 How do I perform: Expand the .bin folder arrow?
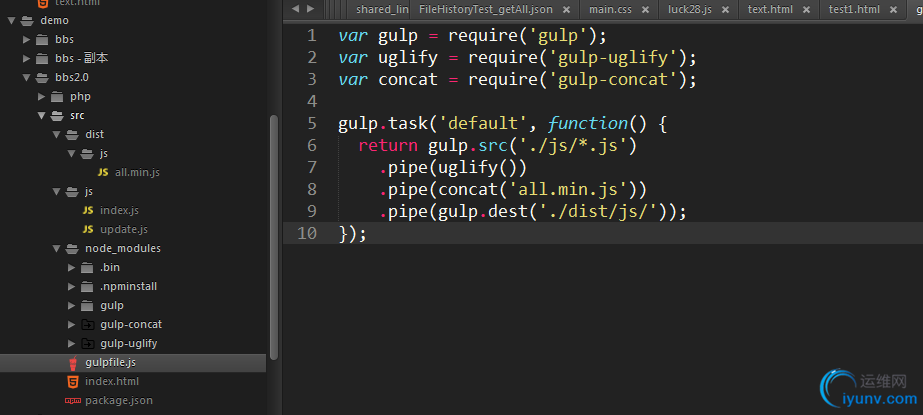[71, 267]
